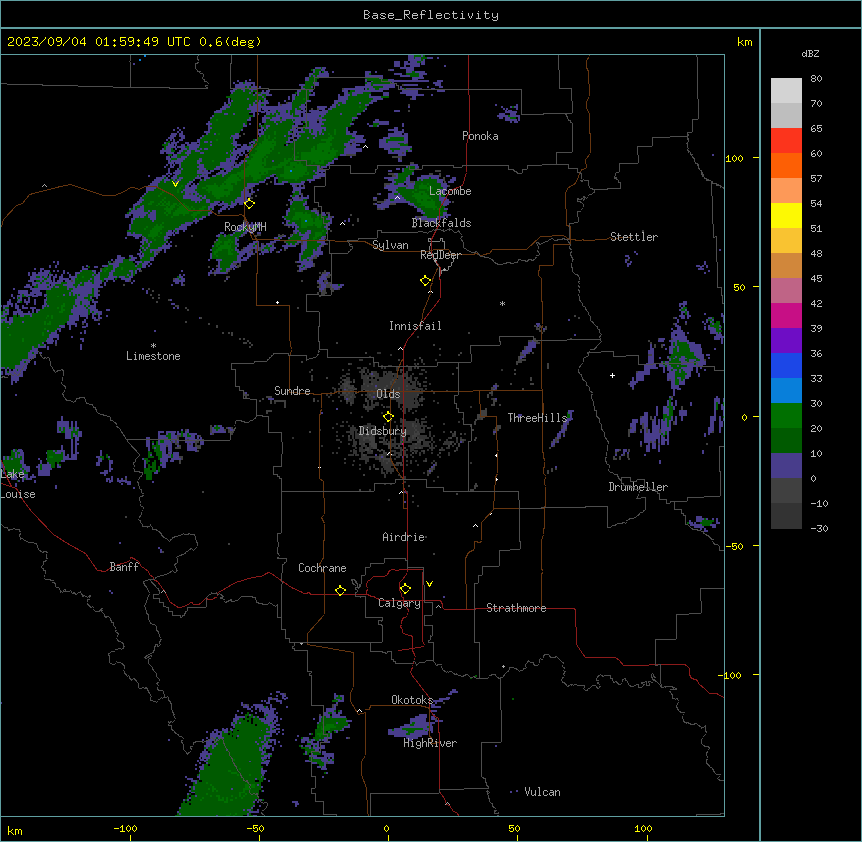Click the Airdrie label
Image resolution: width=862 pixels, height=842 pixels.
pyautogui.click(x=404, y=537)
